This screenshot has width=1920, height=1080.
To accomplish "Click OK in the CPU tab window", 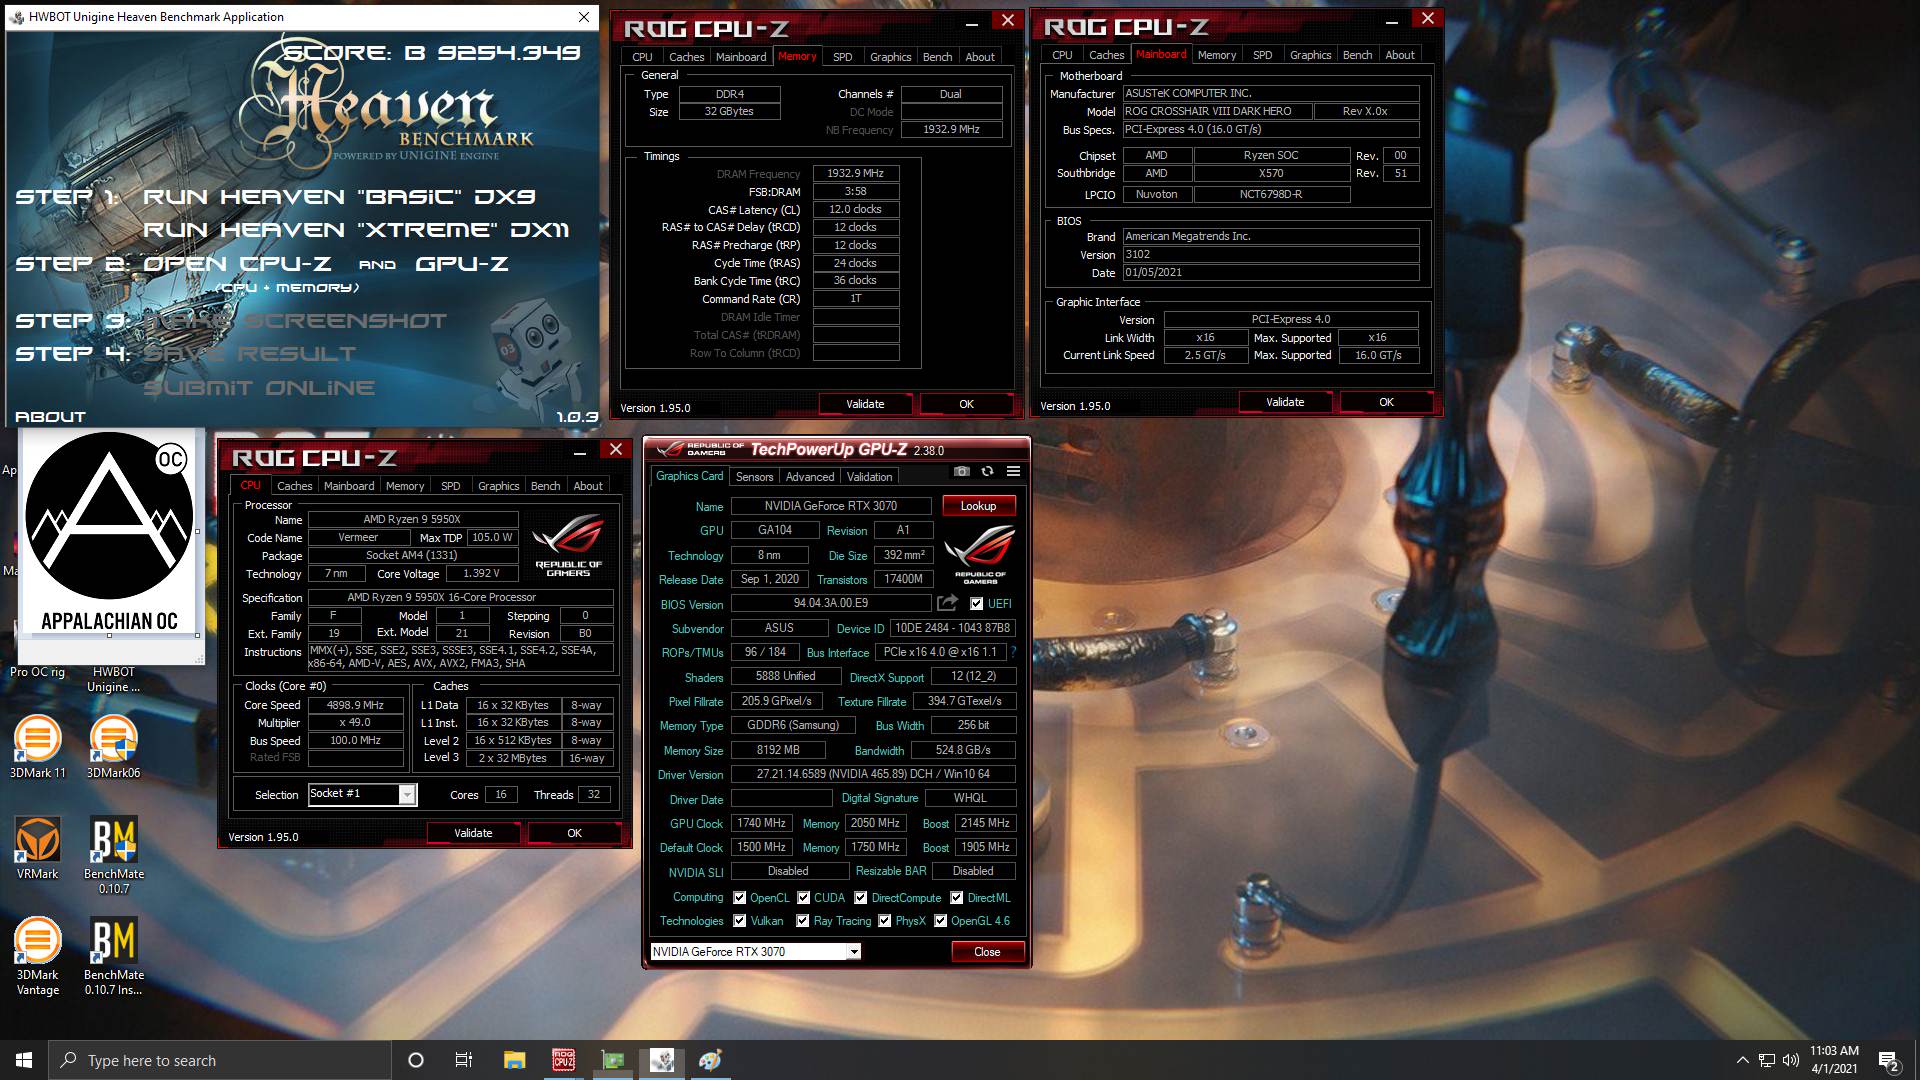I will [x=574, y=833].
